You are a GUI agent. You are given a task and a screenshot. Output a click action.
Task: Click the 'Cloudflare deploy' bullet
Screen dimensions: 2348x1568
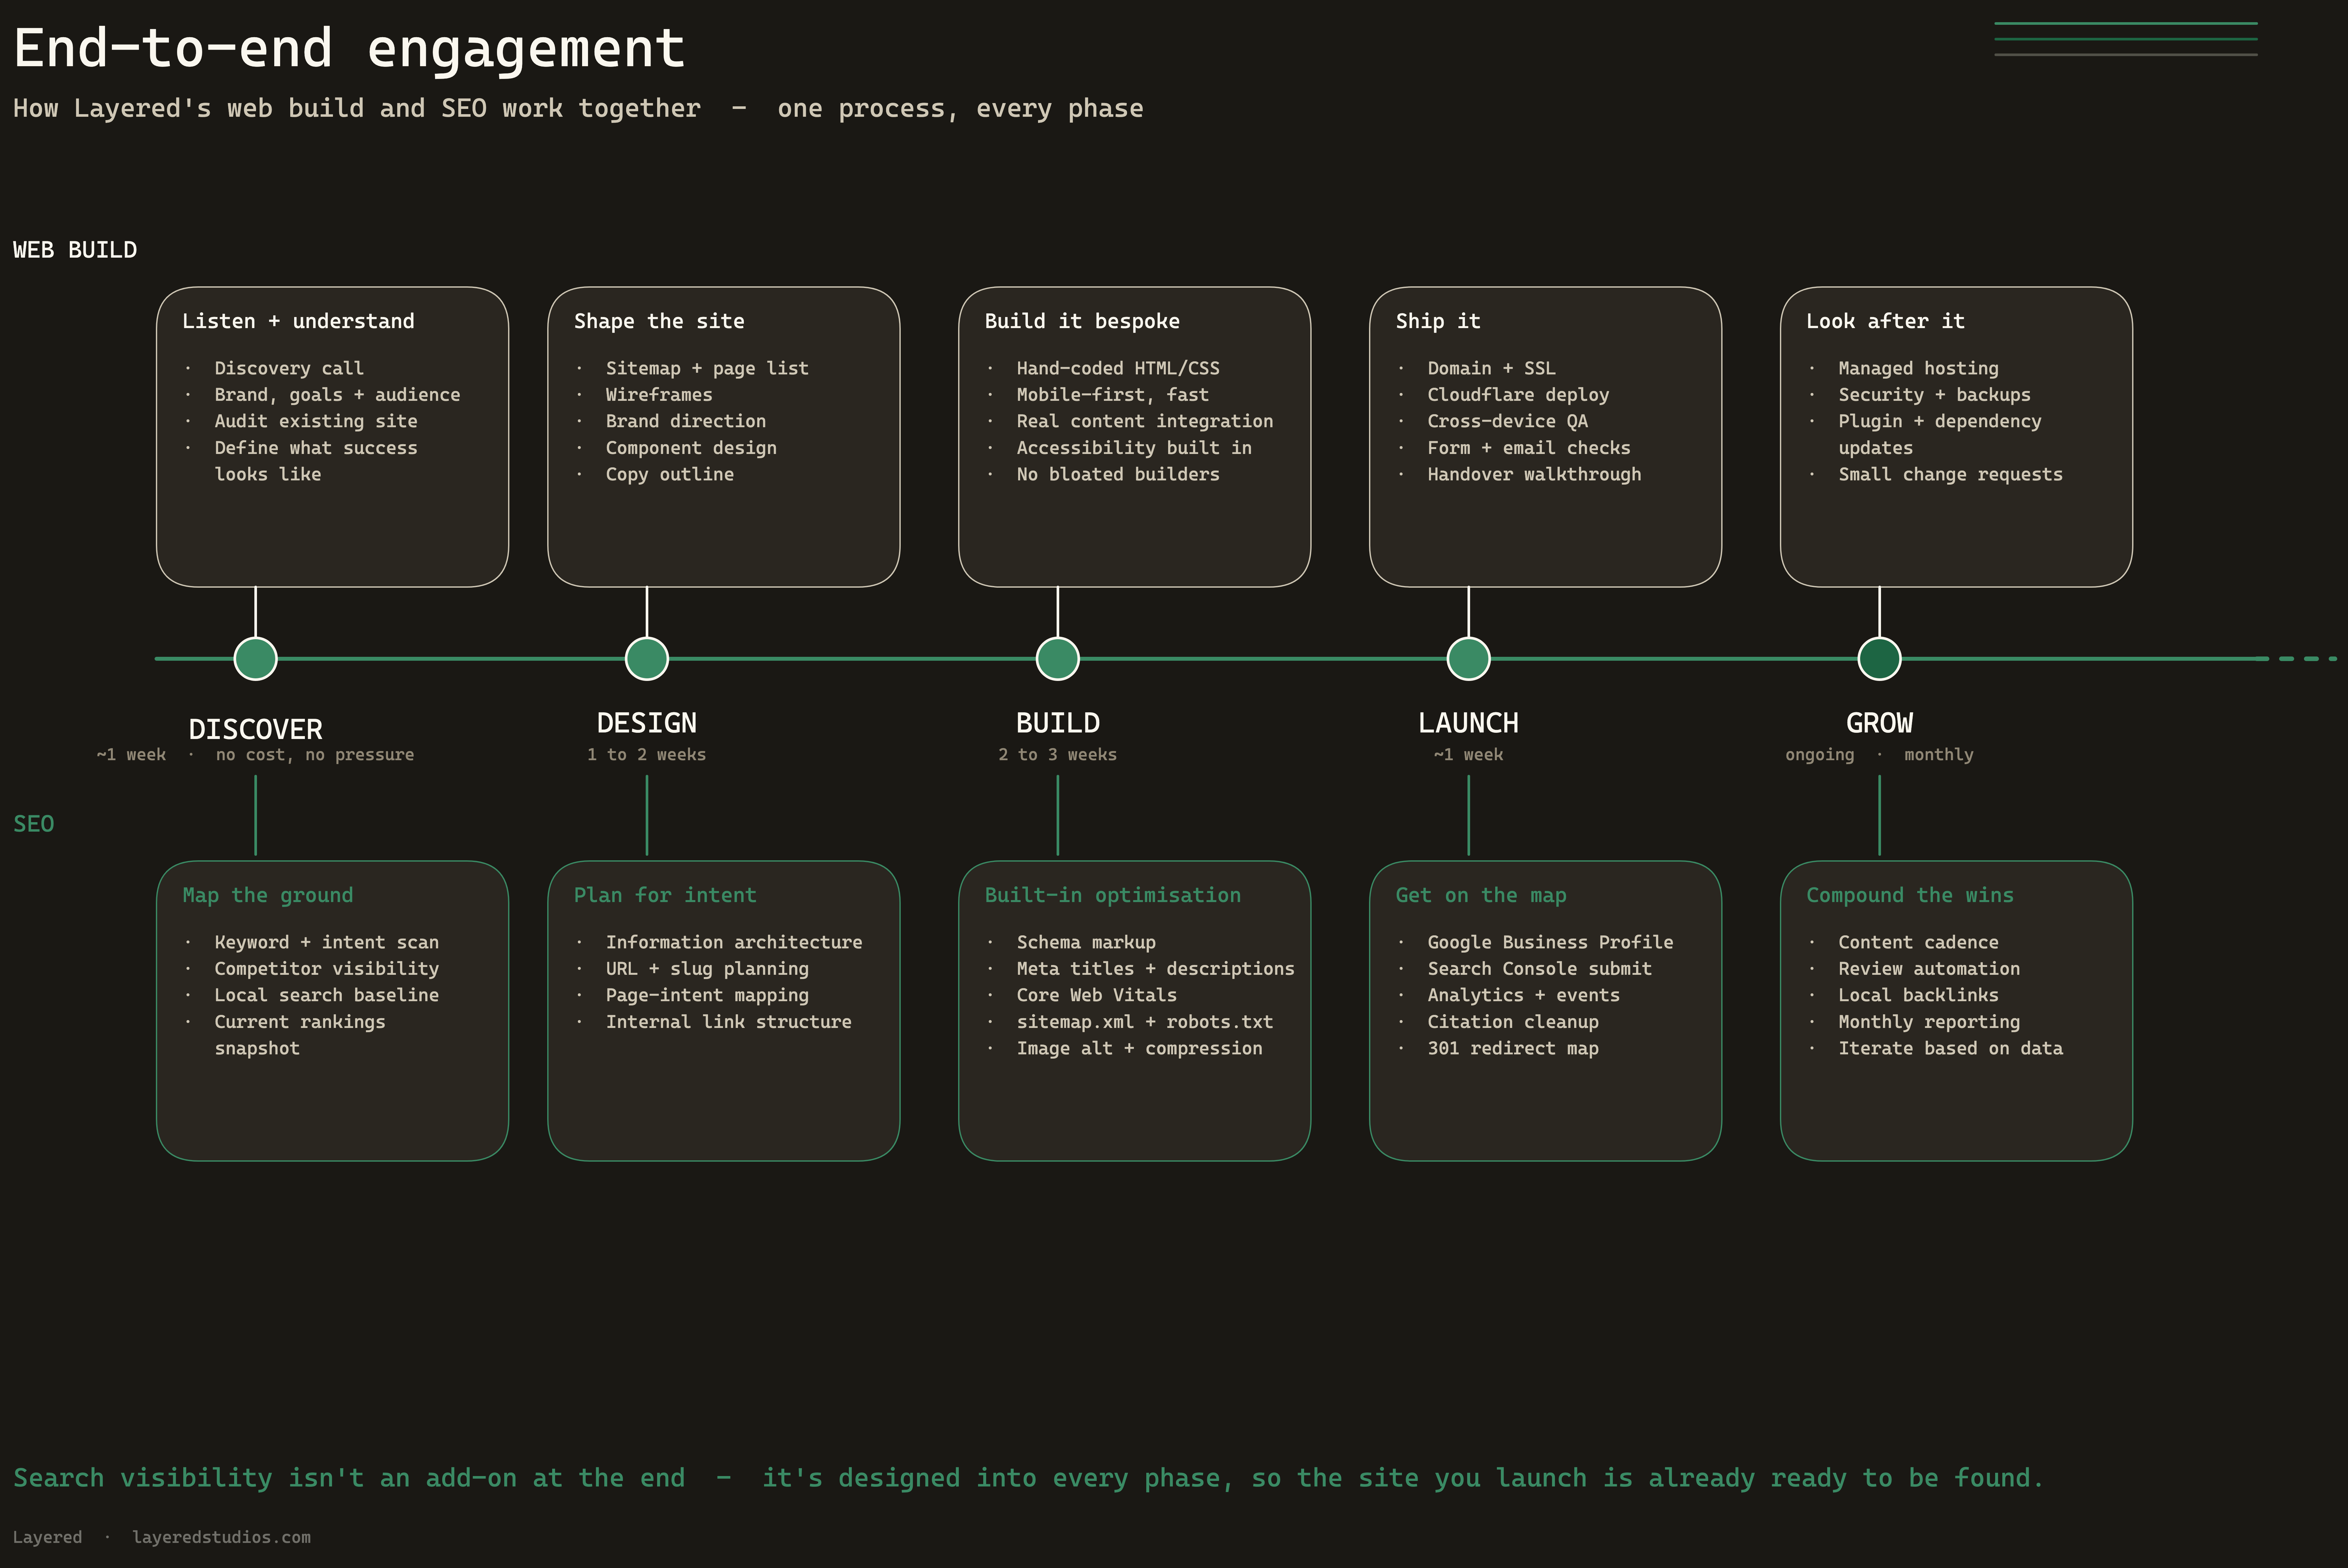(1518, 395)
